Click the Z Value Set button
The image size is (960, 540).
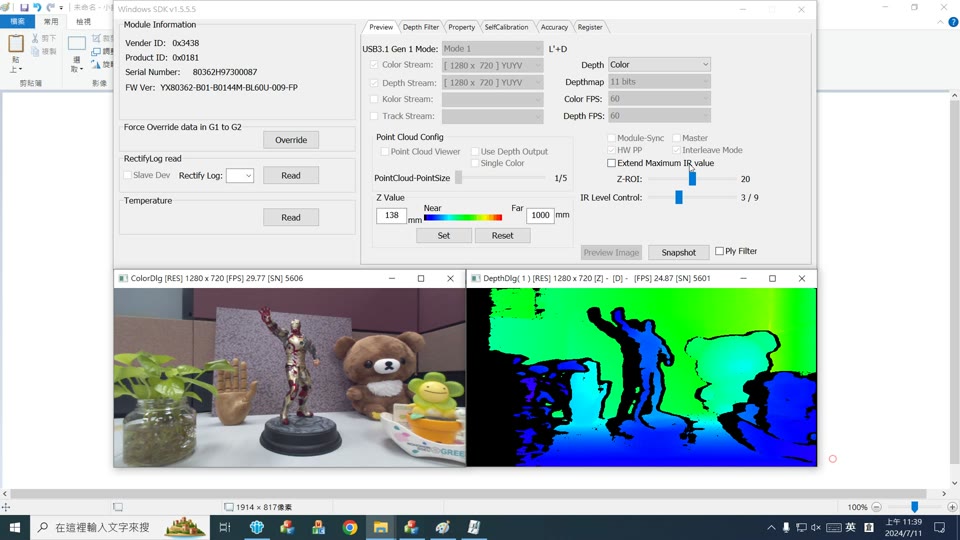[x=444, y=235]
